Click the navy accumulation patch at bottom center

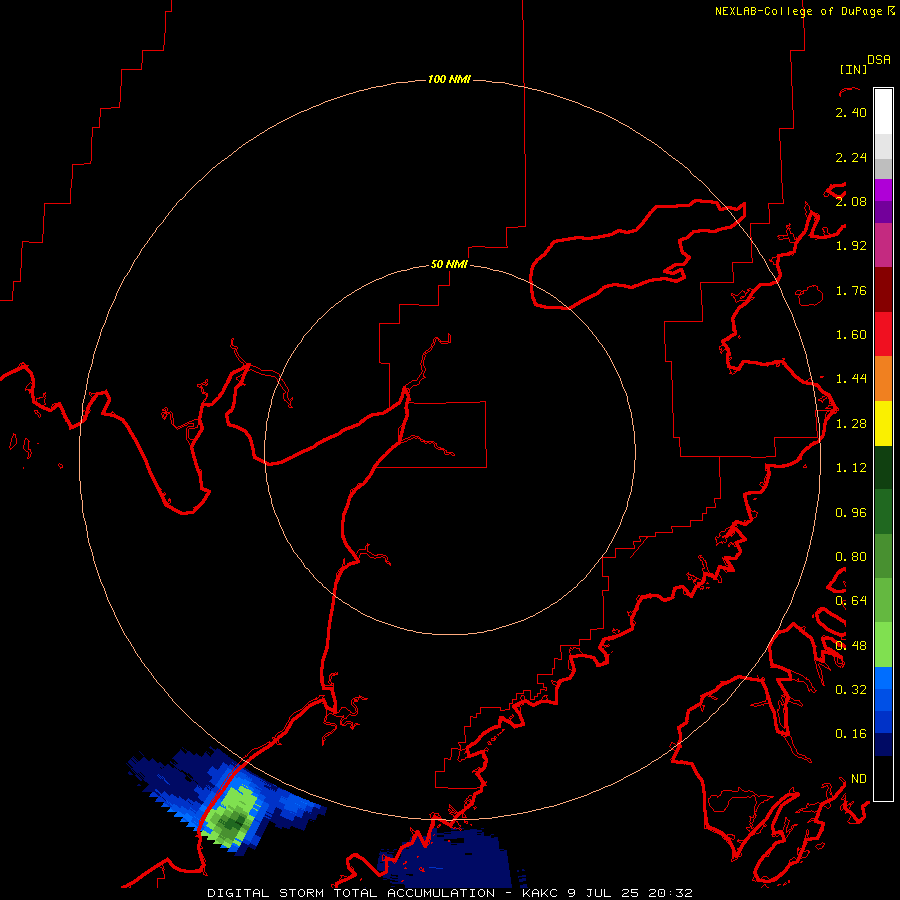click(447, 858)
